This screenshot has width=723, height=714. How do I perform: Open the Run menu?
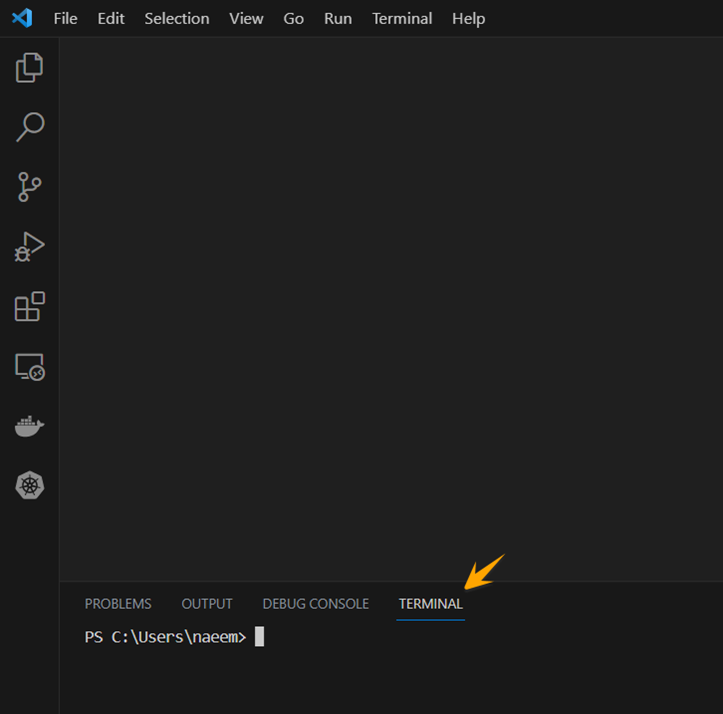(x=338, y=18)
